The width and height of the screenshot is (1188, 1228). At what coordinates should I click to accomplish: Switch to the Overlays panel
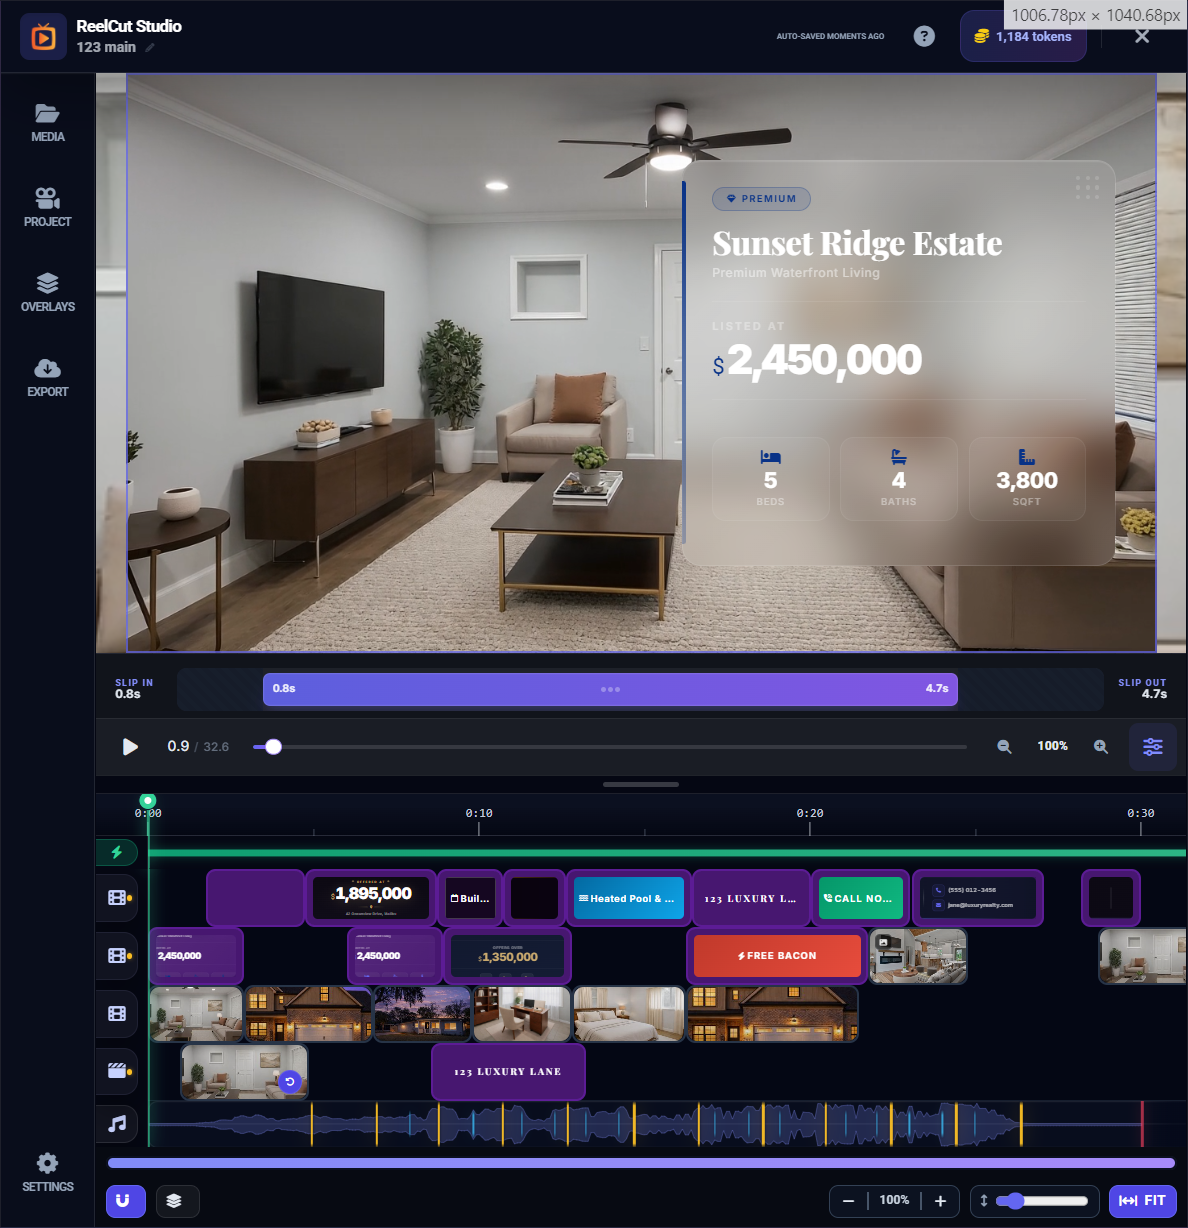(x=47, y=292)
